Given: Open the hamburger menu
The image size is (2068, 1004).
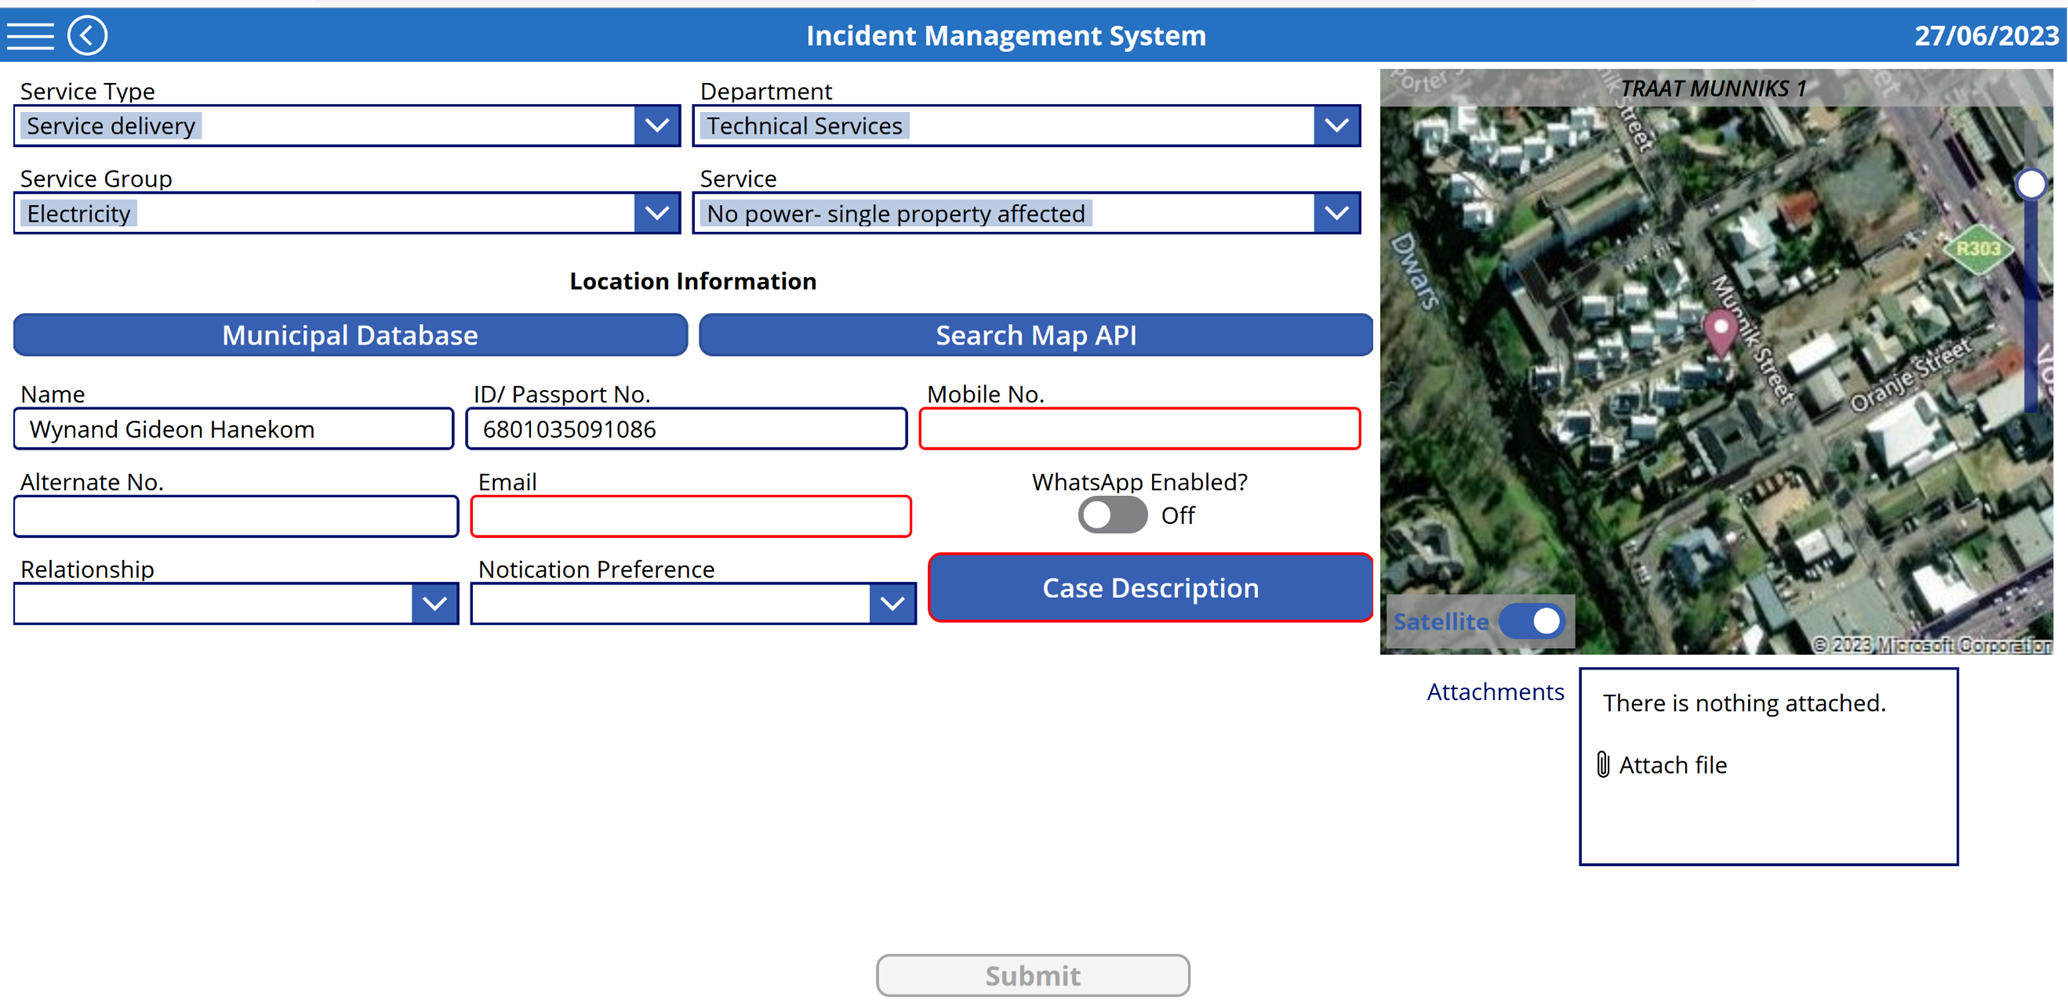Looking at the screenshot, I should pyautogui.click(x=30, y=36).
